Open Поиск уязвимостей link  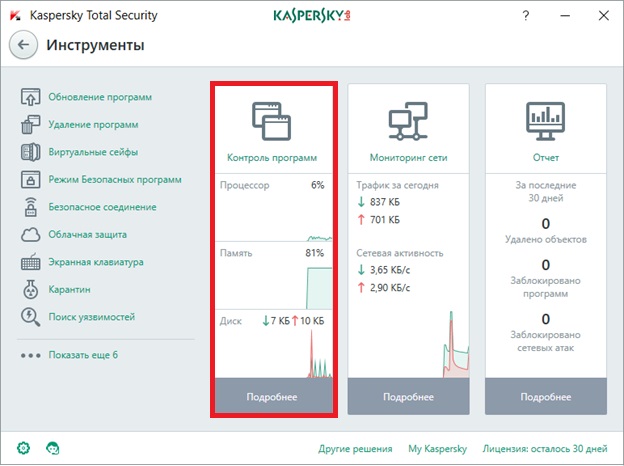92,317
